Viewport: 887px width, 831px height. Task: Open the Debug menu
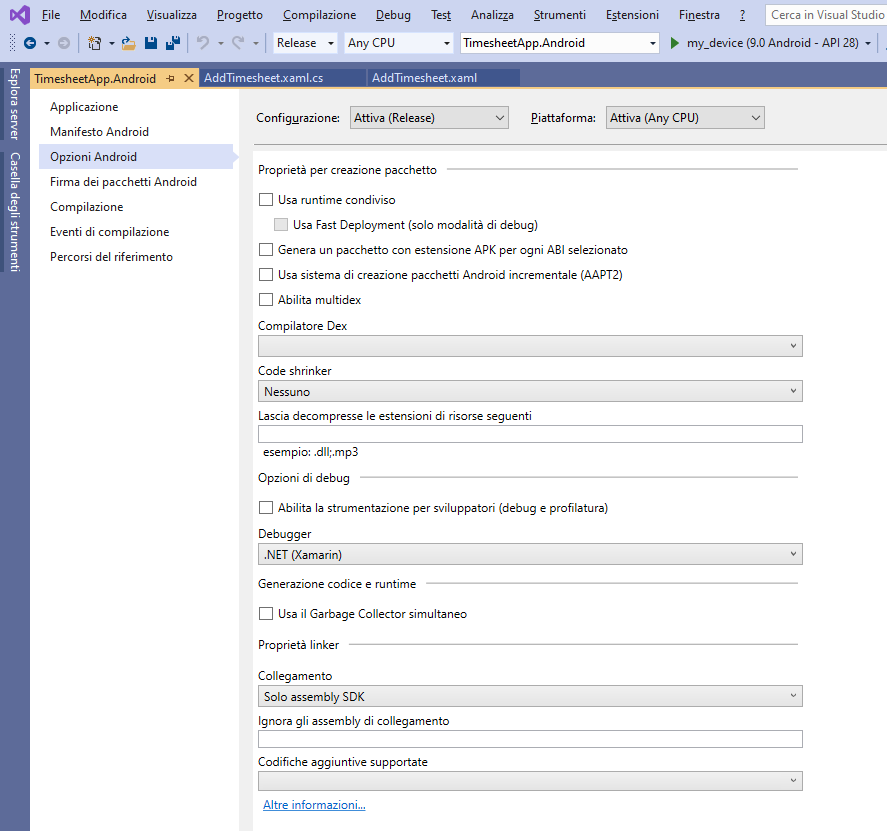coord(393,15)
